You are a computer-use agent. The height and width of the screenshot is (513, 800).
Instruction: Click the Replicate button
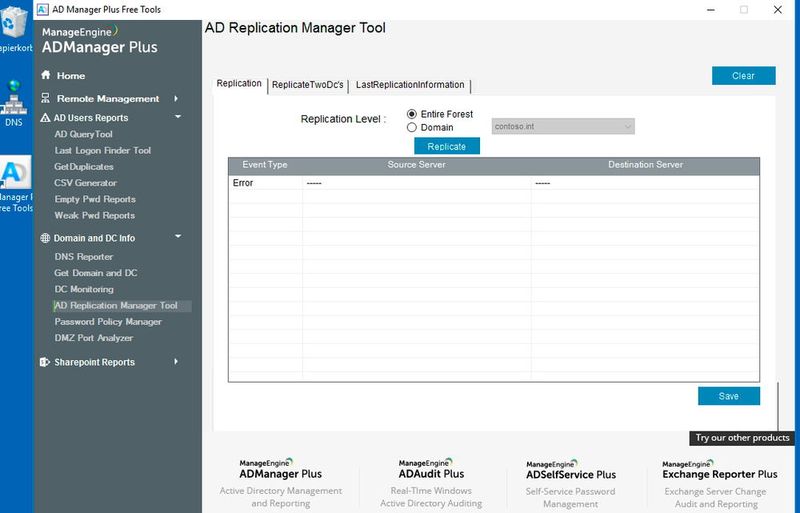(446, 146)
